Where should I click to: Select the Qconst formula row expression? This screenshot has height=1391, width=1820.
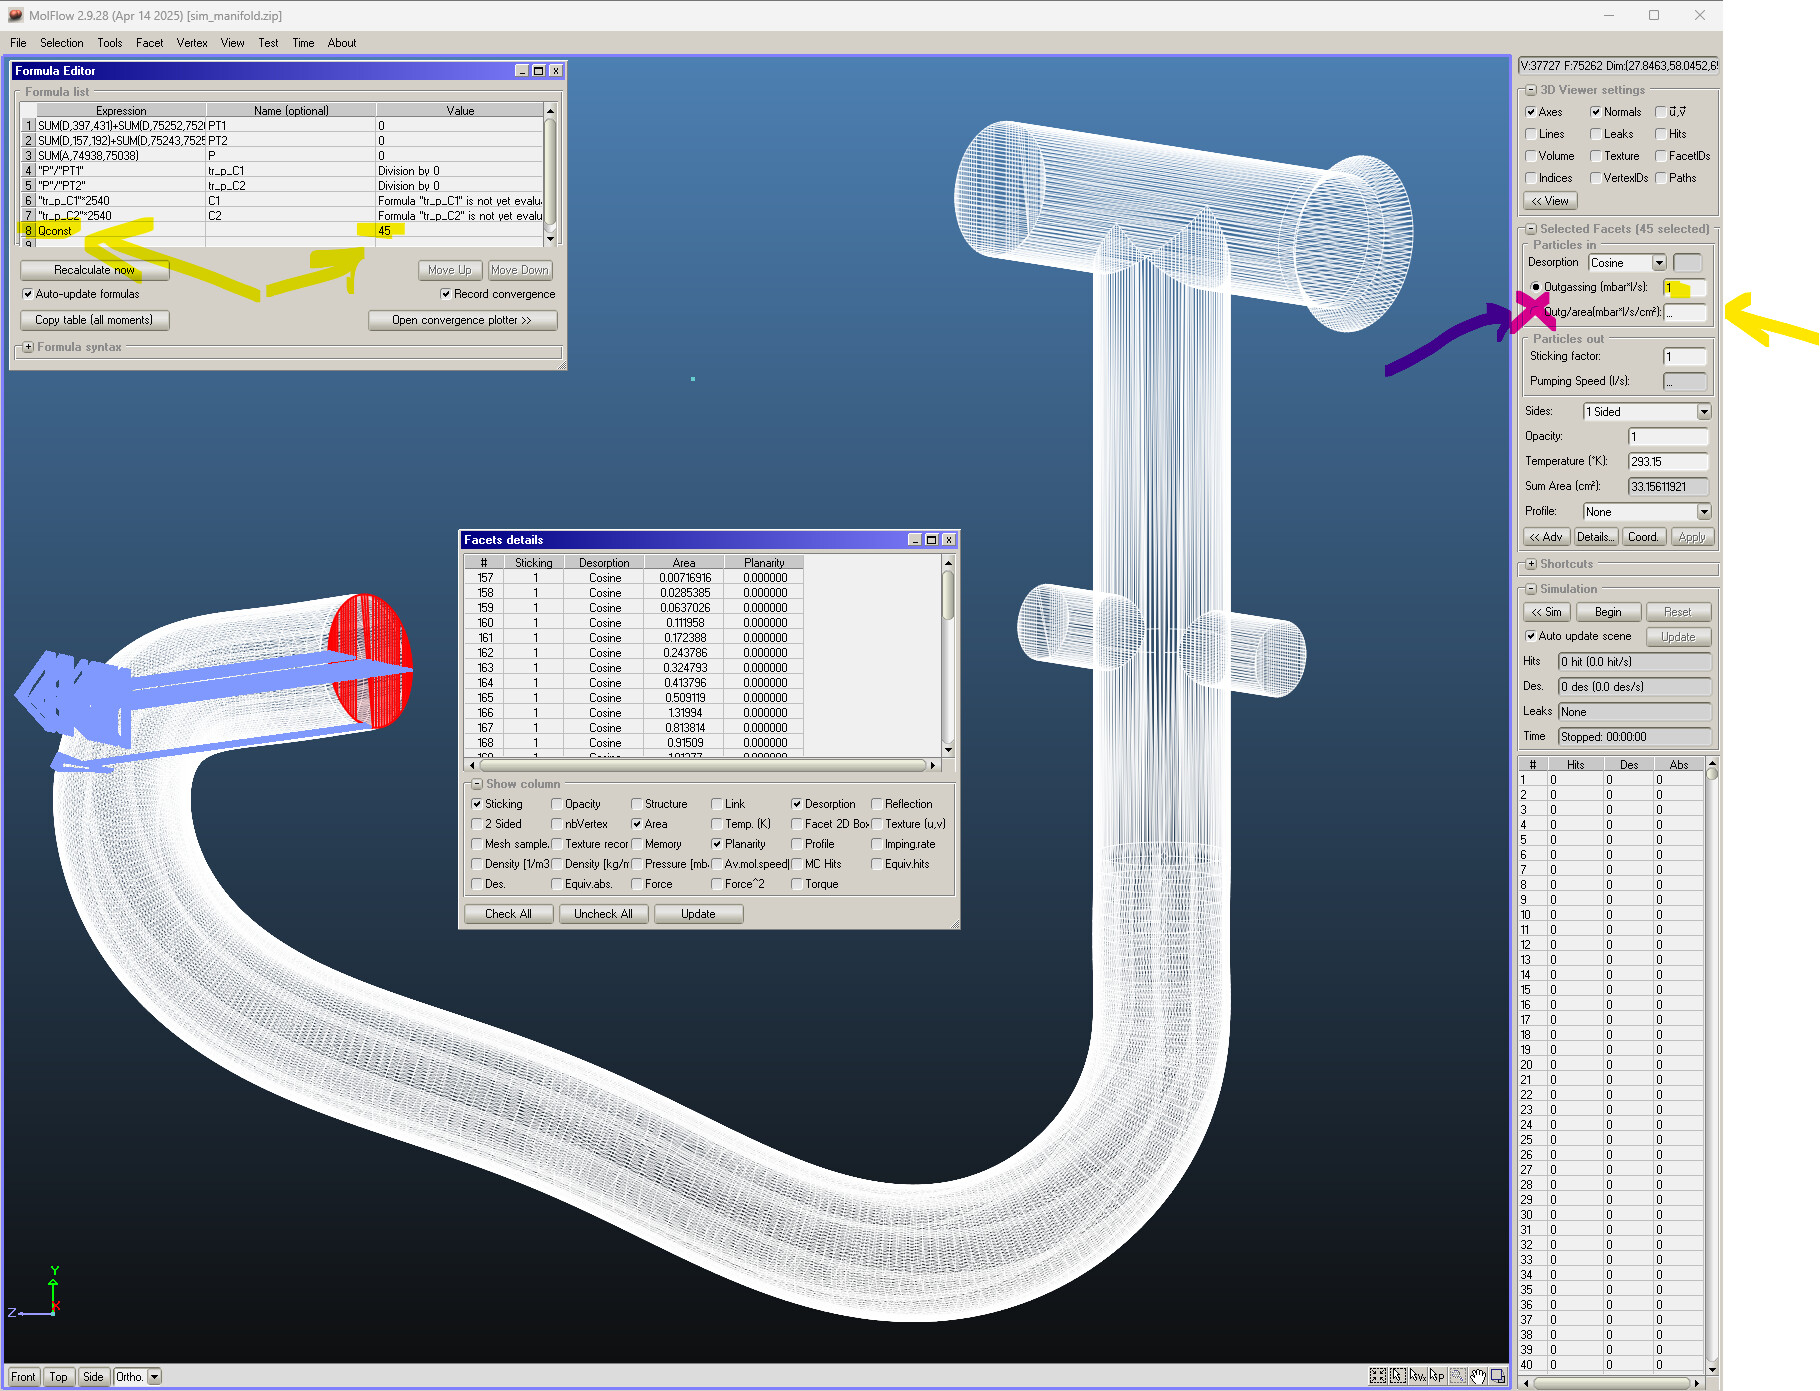(120, 231)
